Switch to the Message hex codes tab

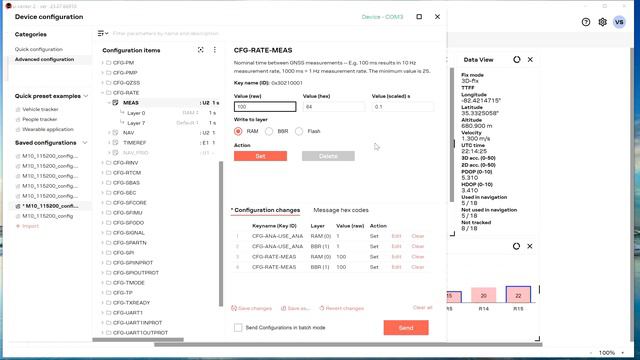coord(341,210)
